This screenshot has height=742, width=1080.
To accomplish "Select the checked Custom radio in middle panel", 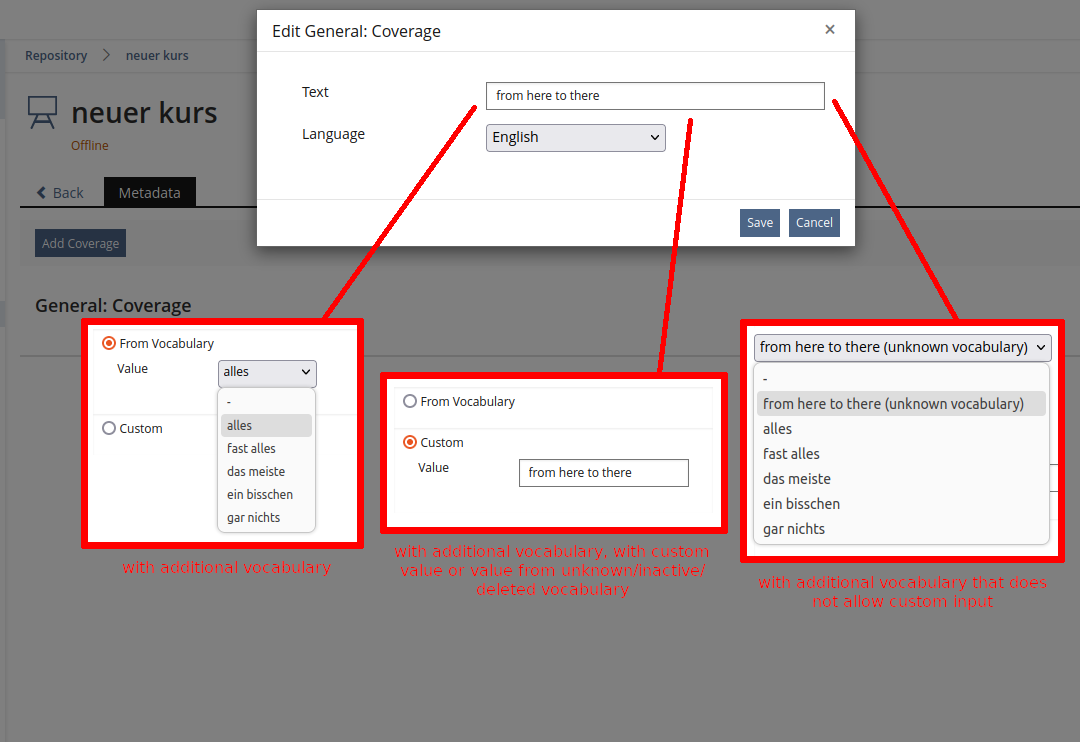I will tap(410, 442).
